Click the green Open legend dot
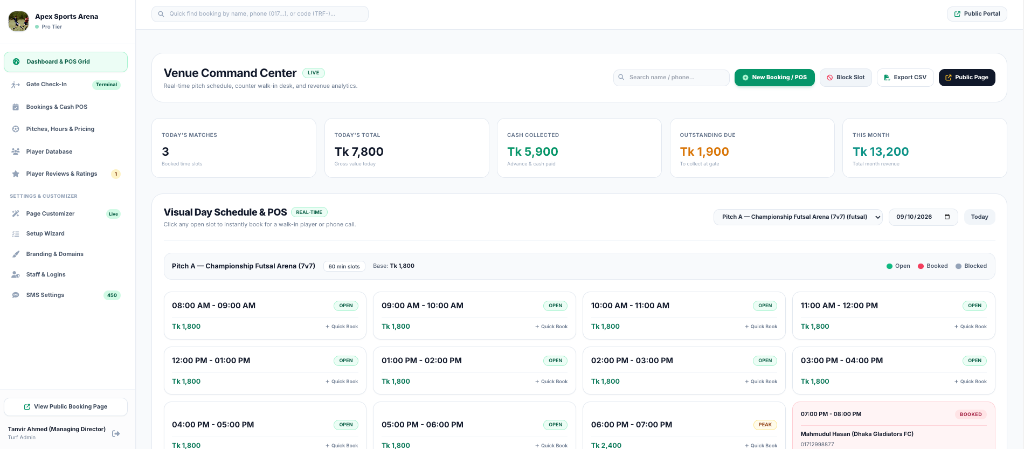The height and width of the screenshot is (449, 1024). 889,266
